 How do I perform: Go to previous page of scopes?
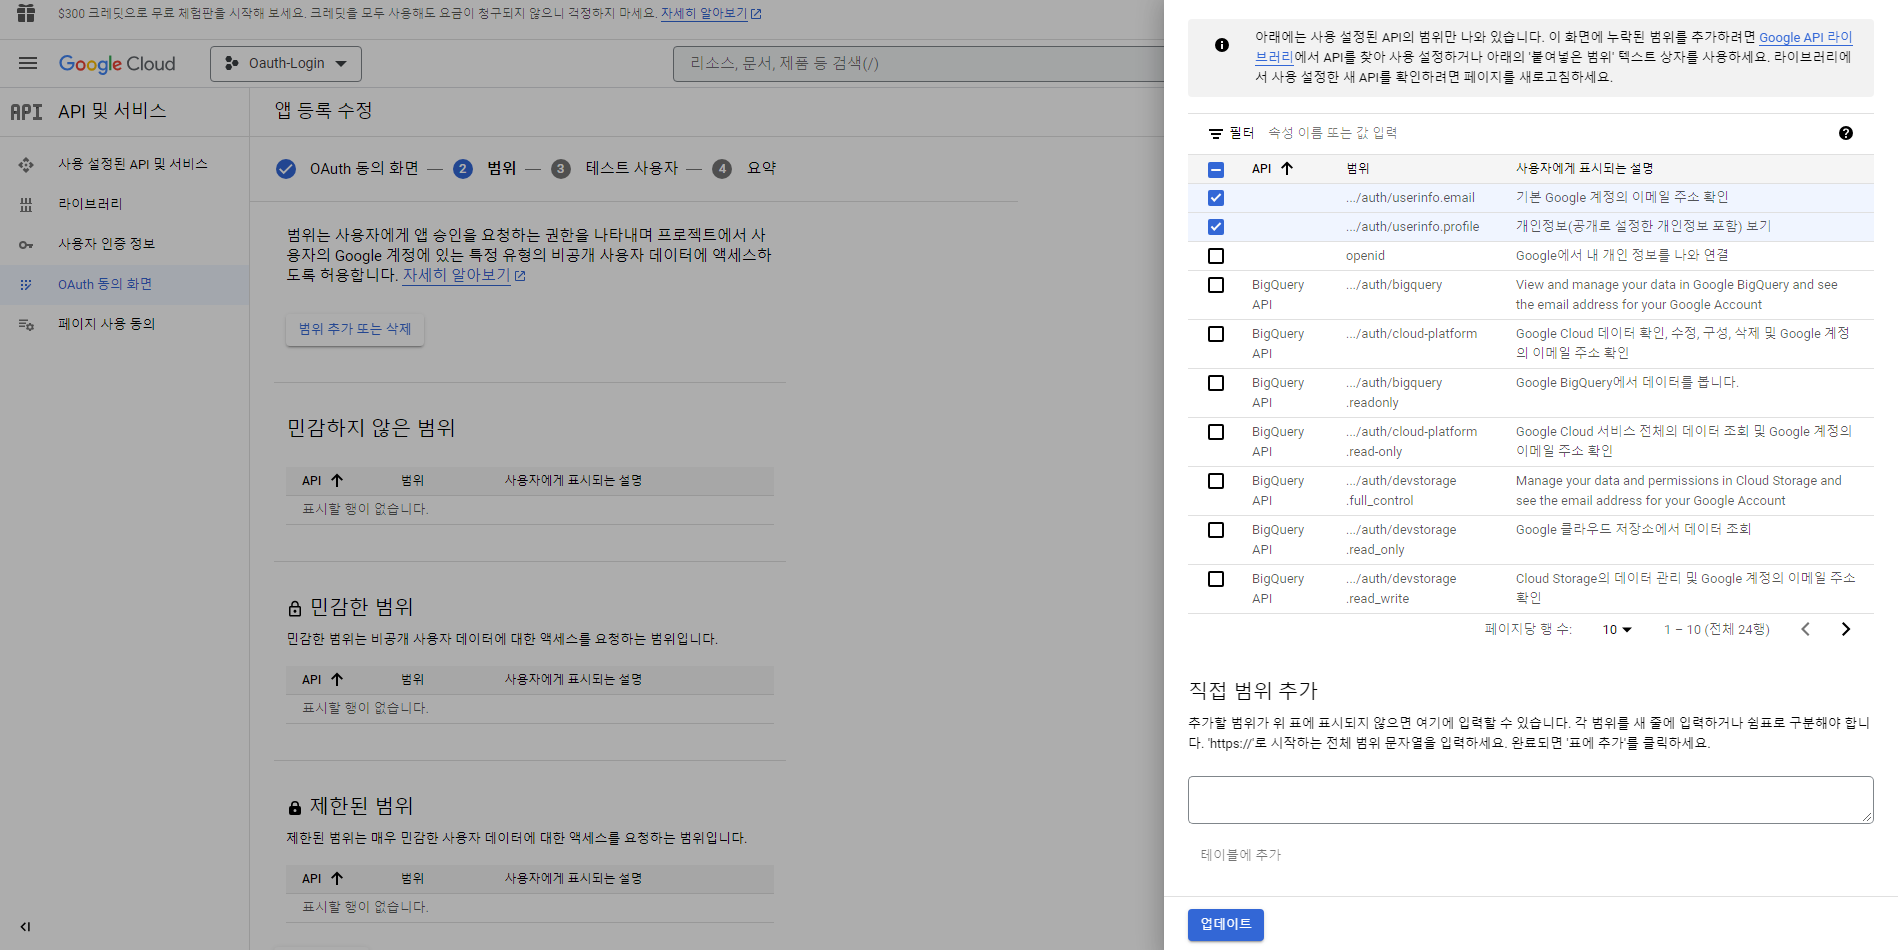coord(1805,629)
